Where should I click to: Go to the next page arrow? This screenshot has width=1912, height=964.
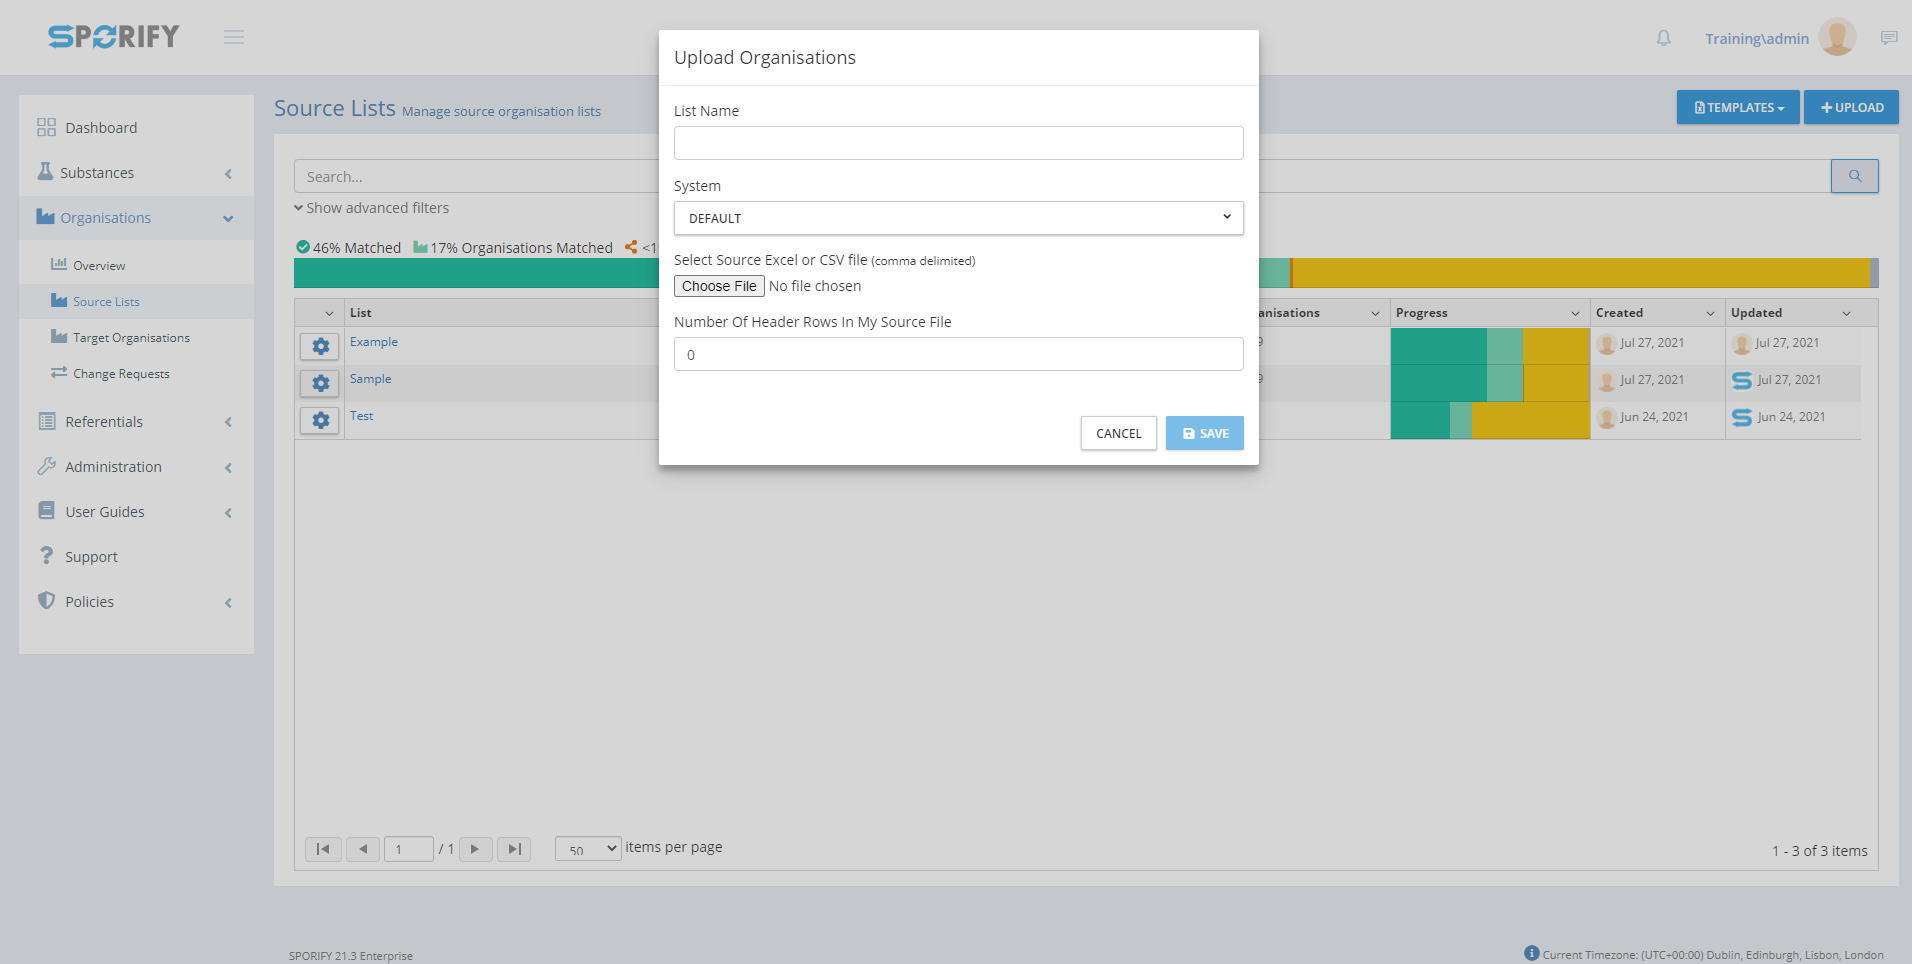click(475, 849)
